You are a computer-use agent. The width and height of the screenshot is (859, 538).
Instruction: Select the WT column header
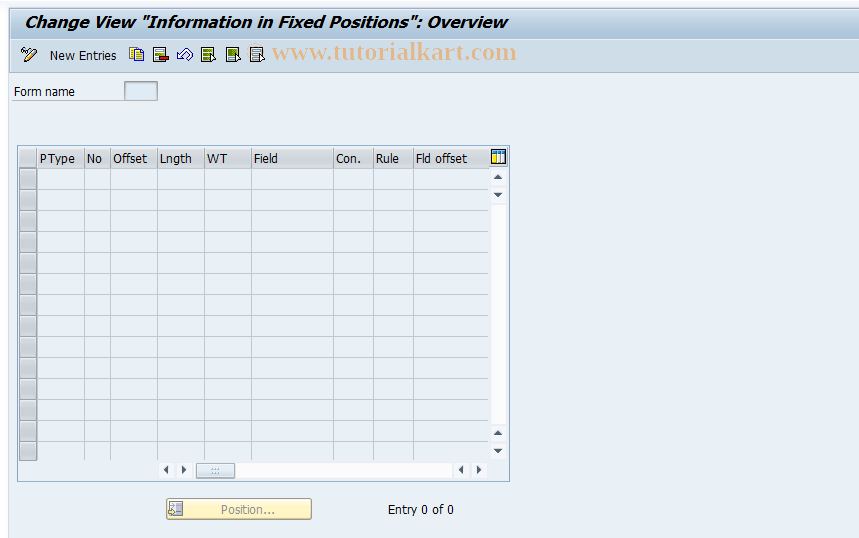[228, 158]
